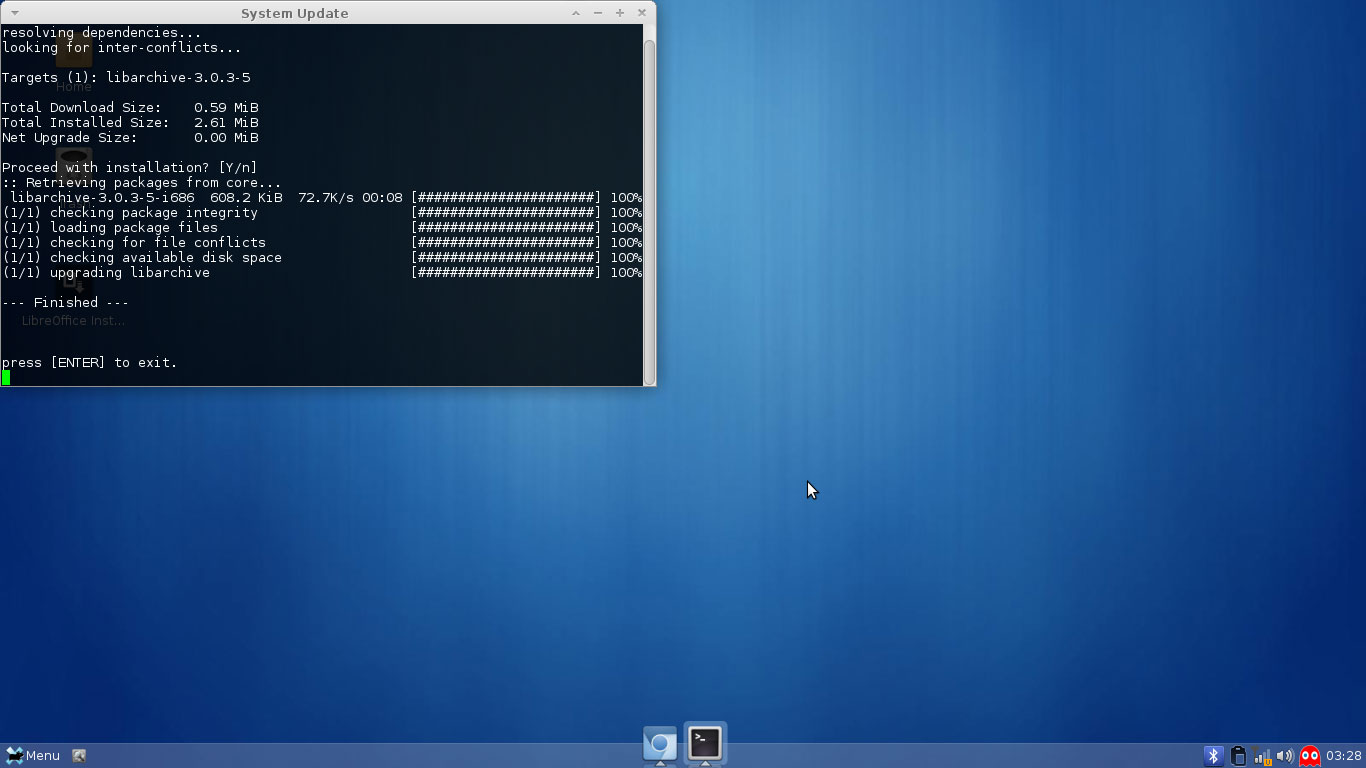Open the Menu button in the panel
The width and height of the screenshot is (1366, 768).
pyautogui.click(x=32, y=756)
